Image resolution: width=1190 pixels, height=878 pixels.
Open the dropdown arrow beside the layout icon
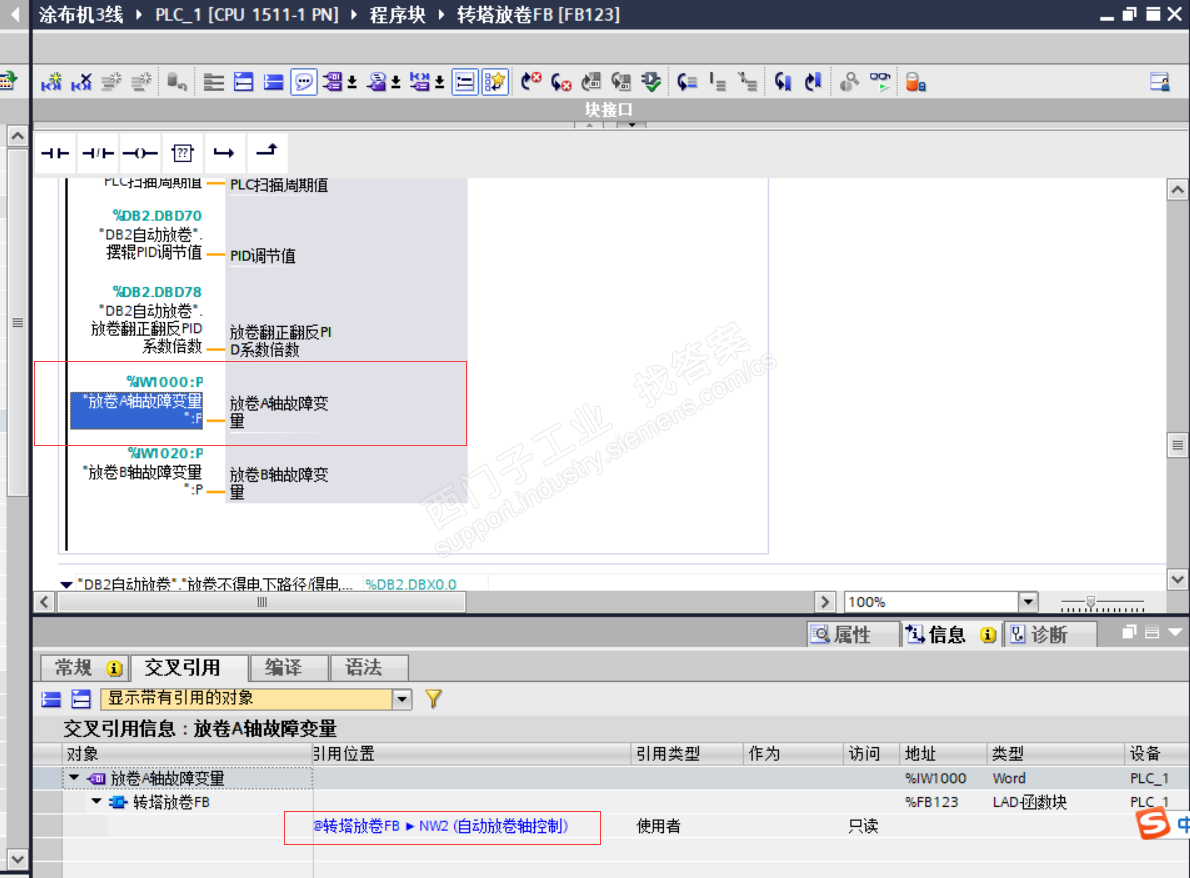tap(439, 82)
